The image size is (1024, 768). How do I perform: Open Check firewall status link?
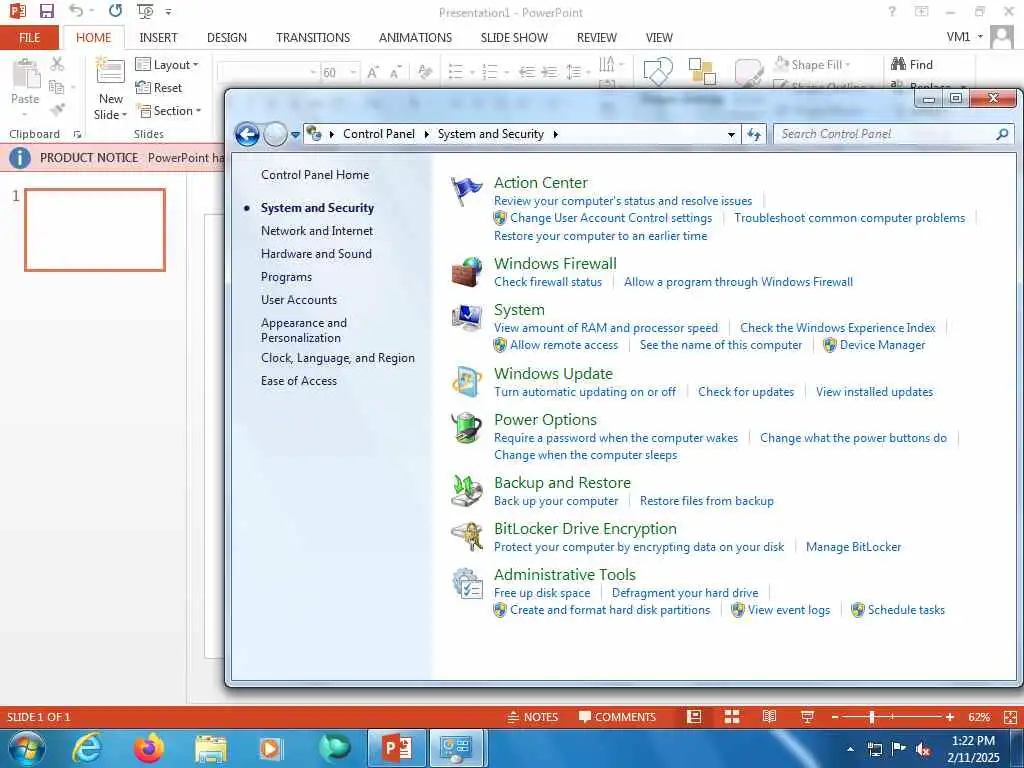pos(548,282)
